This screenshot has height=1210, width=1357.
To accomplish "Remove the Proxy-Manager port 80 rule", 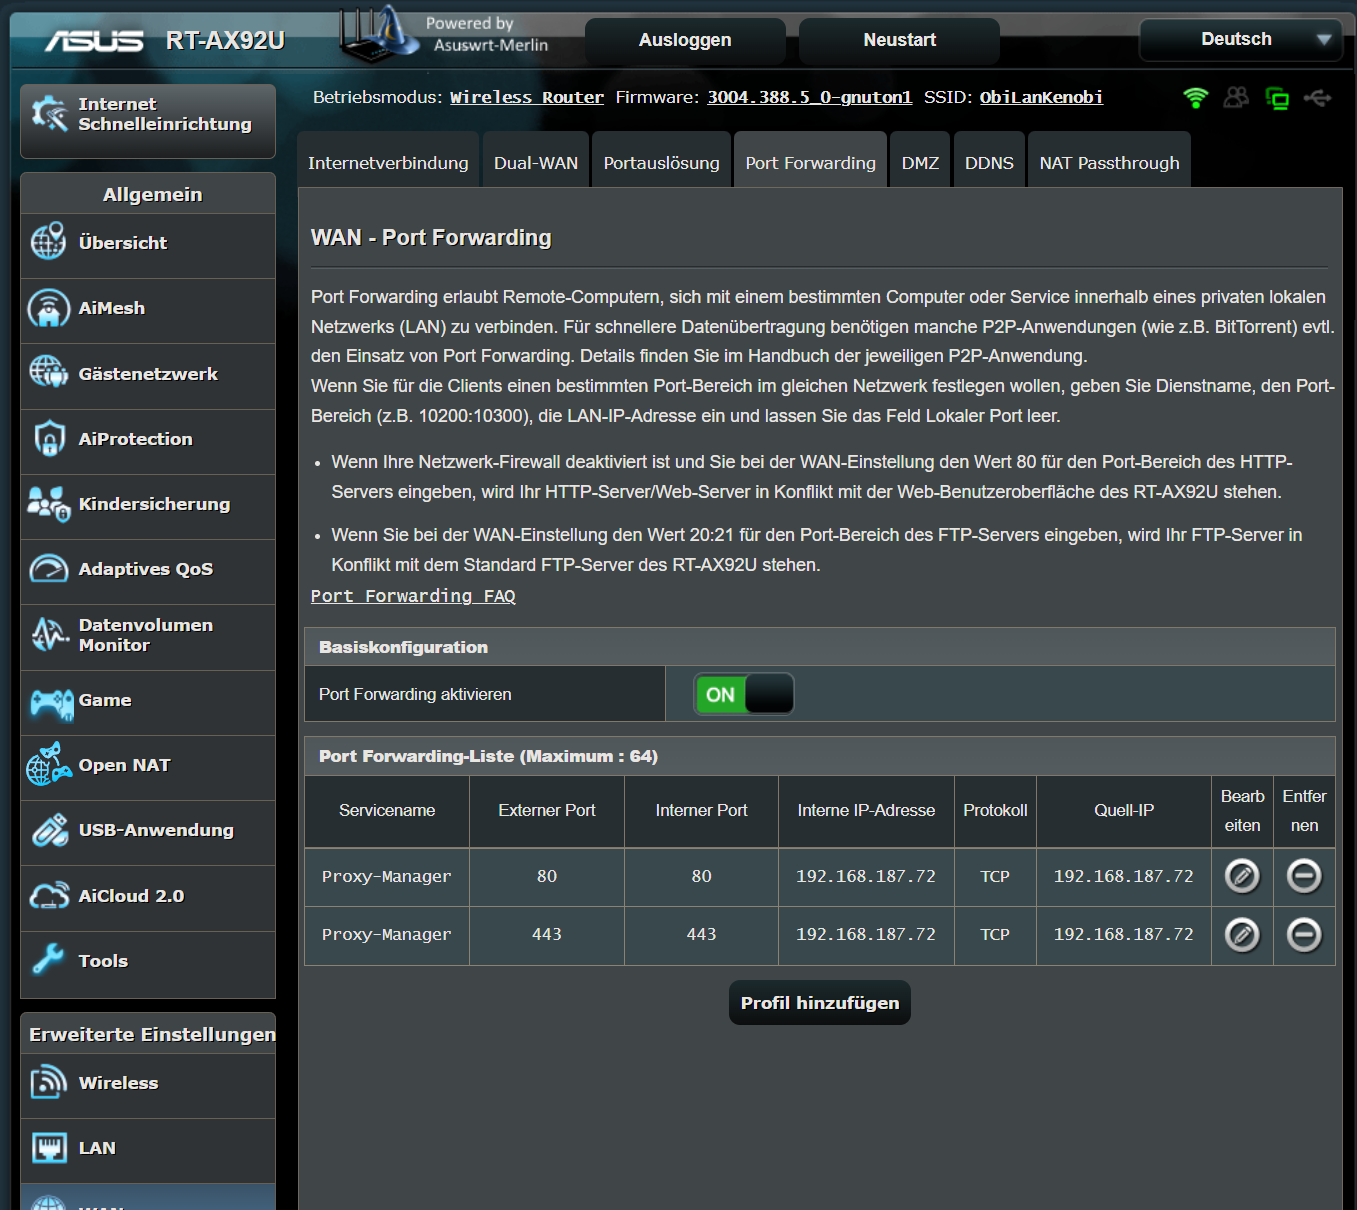I will [x=1304, y=876].
